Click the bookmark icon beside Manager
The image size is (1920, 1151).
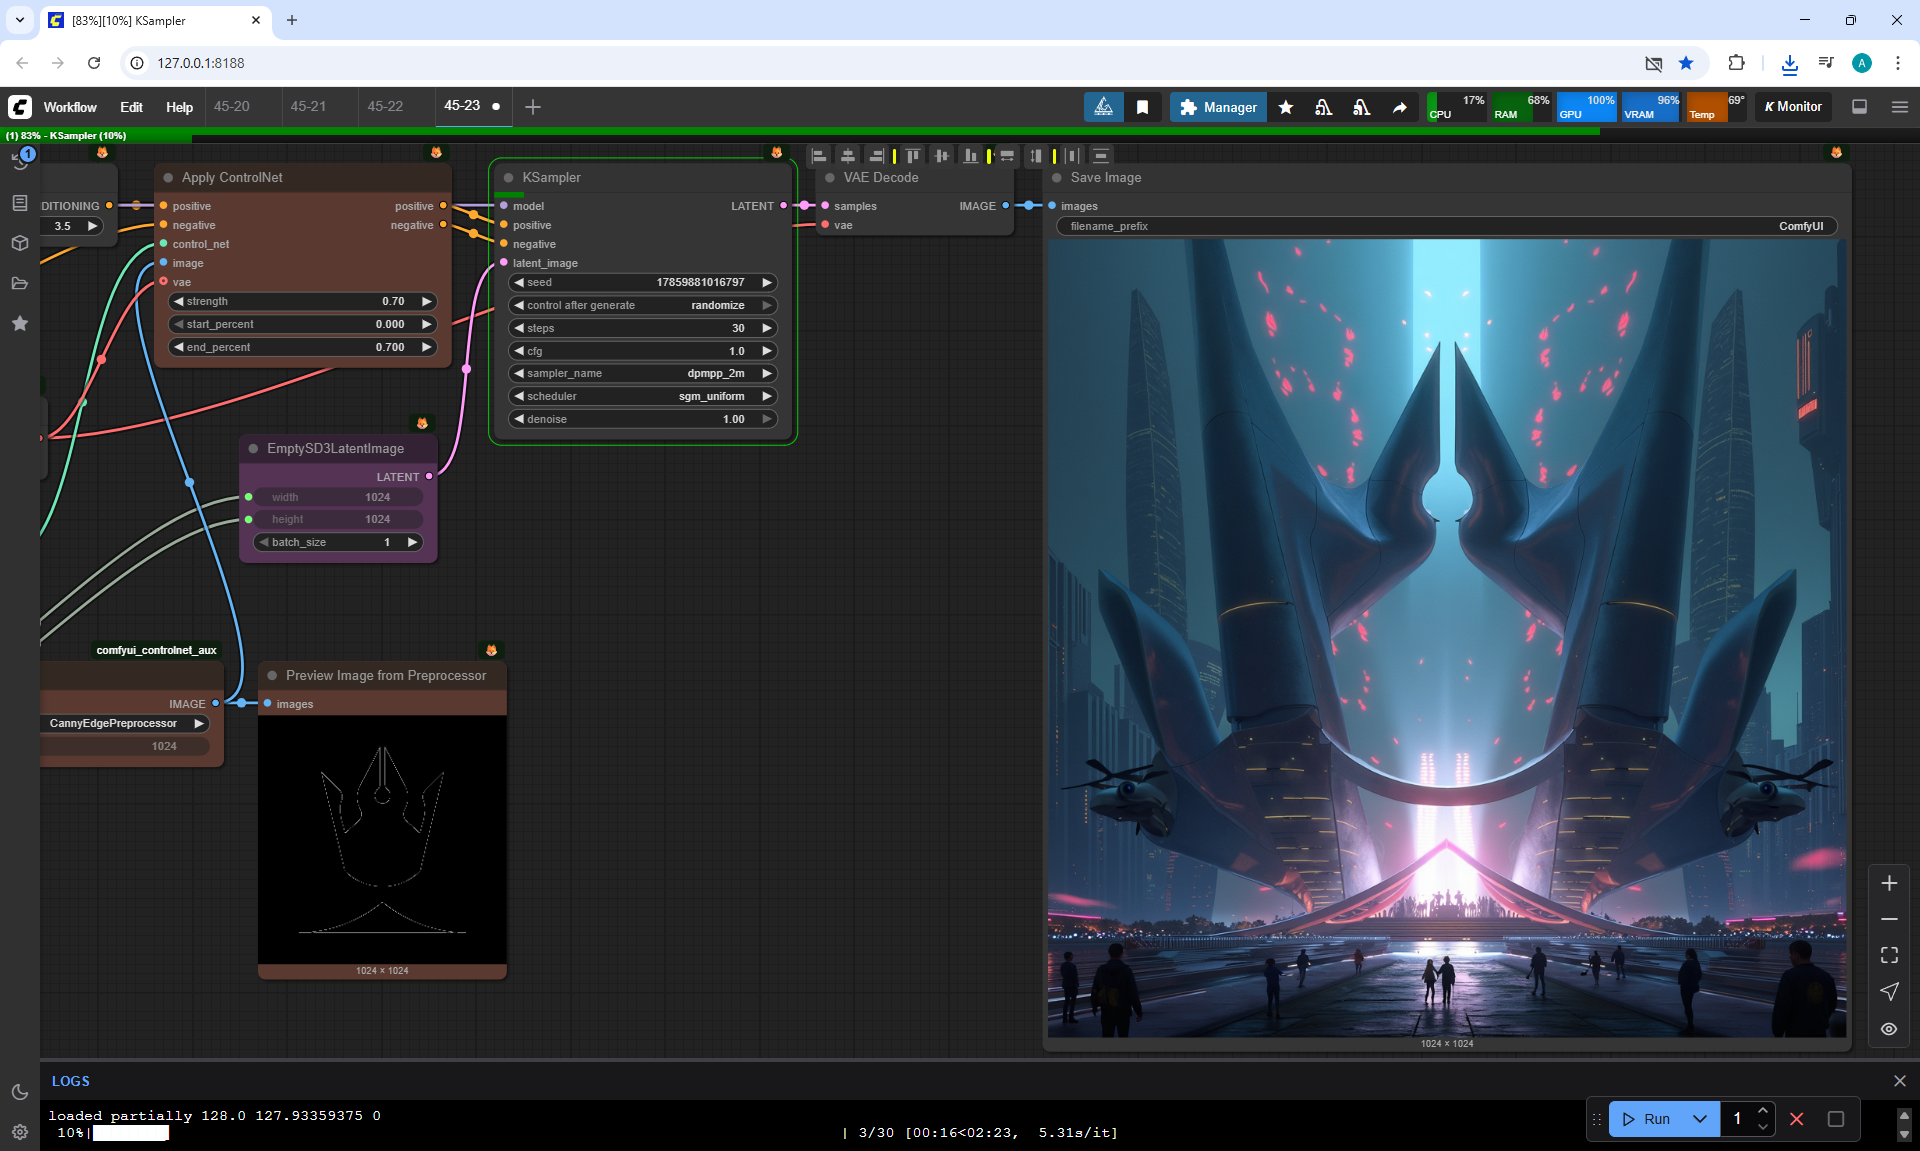pyautogui.click(x=1142, y=107)
